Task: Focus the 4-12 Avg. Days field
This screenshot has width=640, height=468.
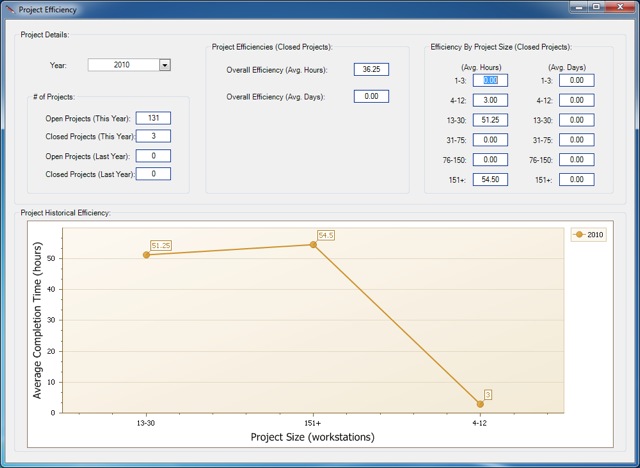Action: click(577, 100)
